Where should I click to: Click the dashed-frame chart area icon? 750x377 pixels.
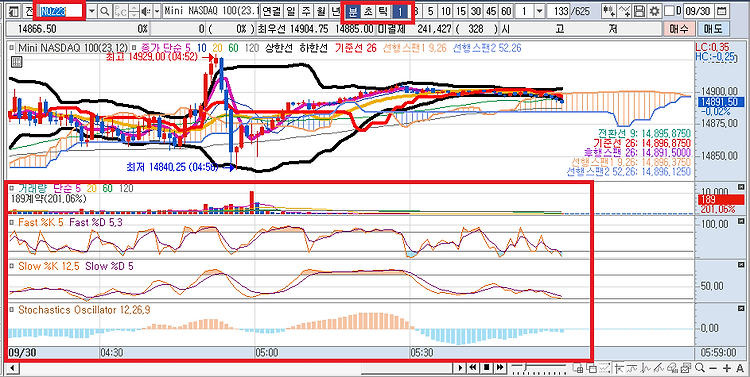pyautogui.click(x=605, y=367)
